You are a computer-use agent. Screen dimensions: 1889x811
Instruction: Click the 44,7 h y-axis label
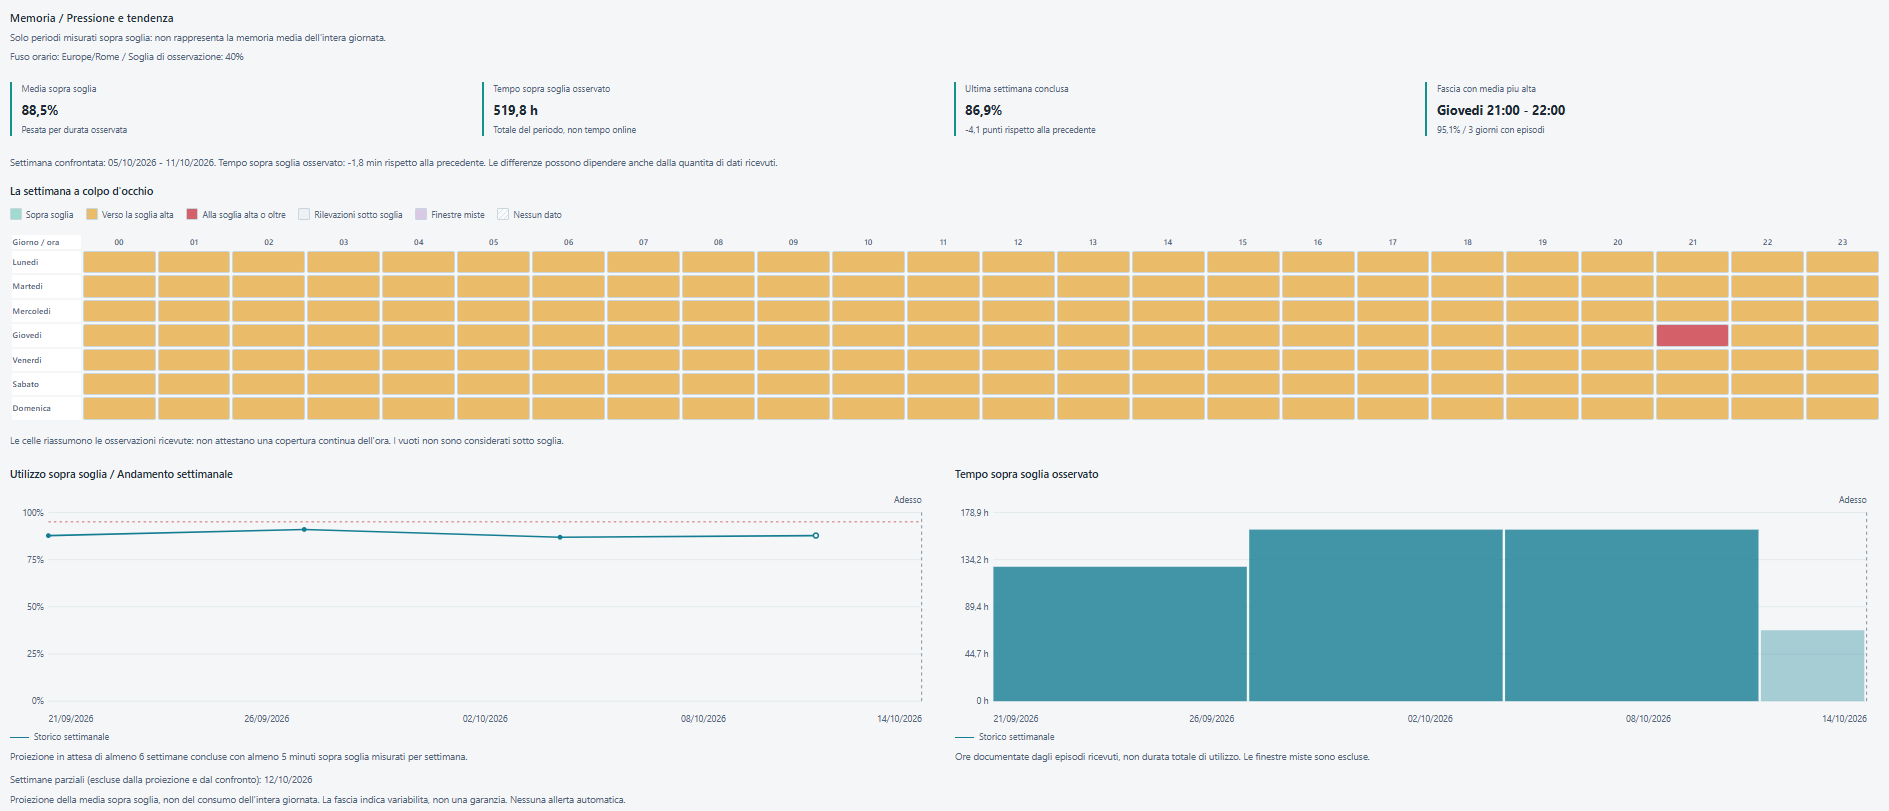tap(976, 654)
